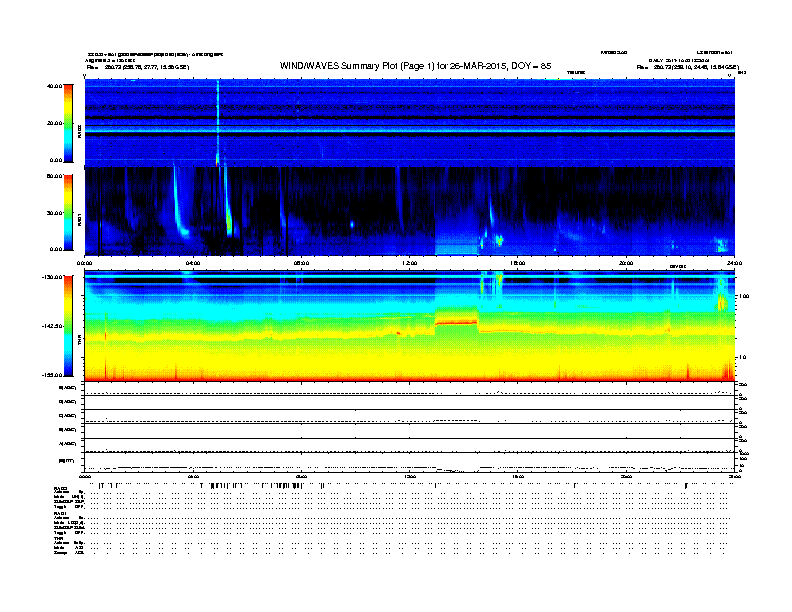Click the red horizontal band in TNR spectrogram
Viewport: 792px width, 612px height.
(x=456, y=322)
